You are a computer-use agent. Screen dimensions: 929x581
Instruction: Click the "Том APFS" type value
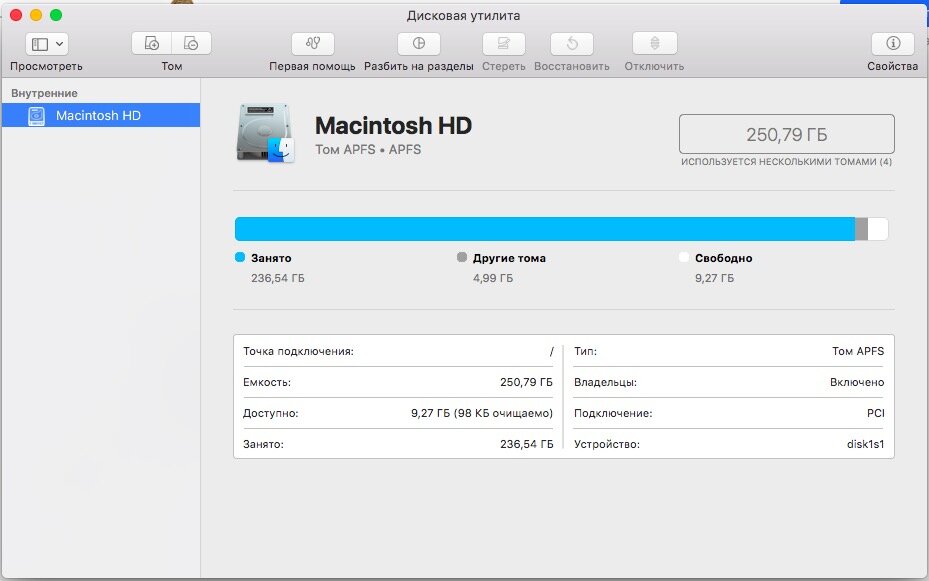click(858, 351)
